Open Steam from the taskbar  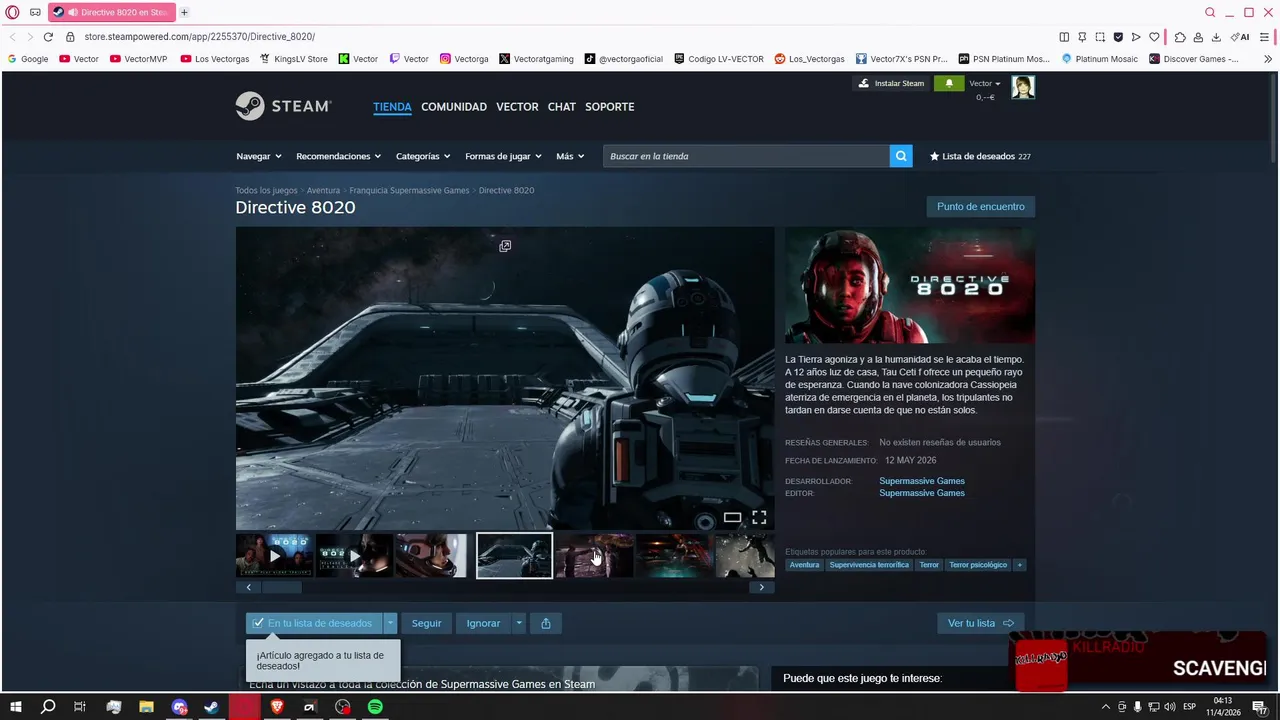pyautogui.click(x=212, y=707)
